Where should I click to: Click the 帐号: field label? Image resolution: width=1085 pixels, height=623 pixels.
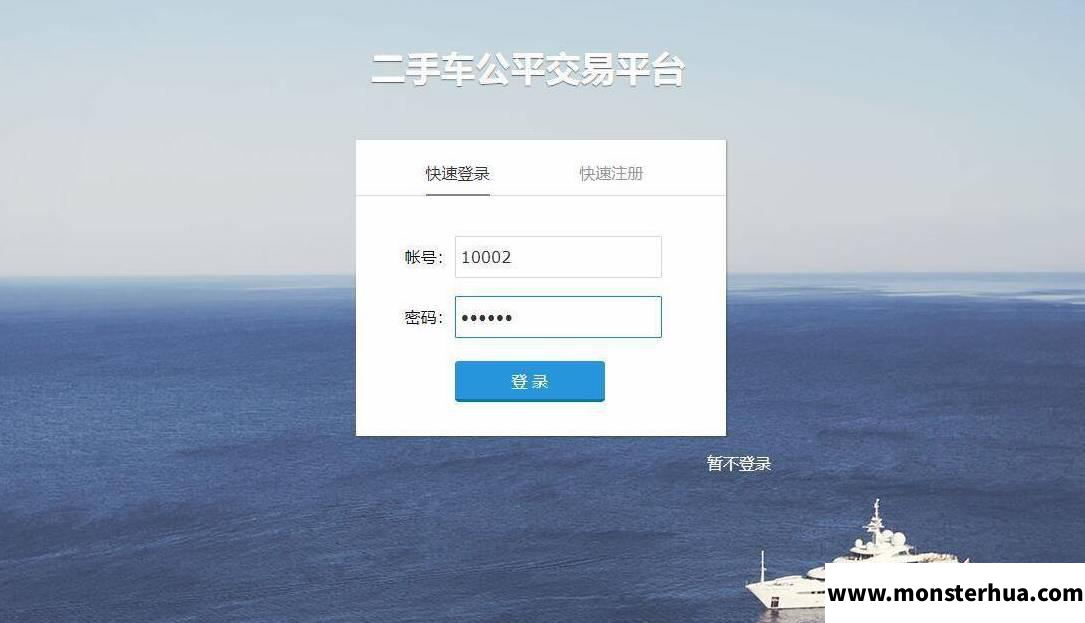(x=423, y=258)
